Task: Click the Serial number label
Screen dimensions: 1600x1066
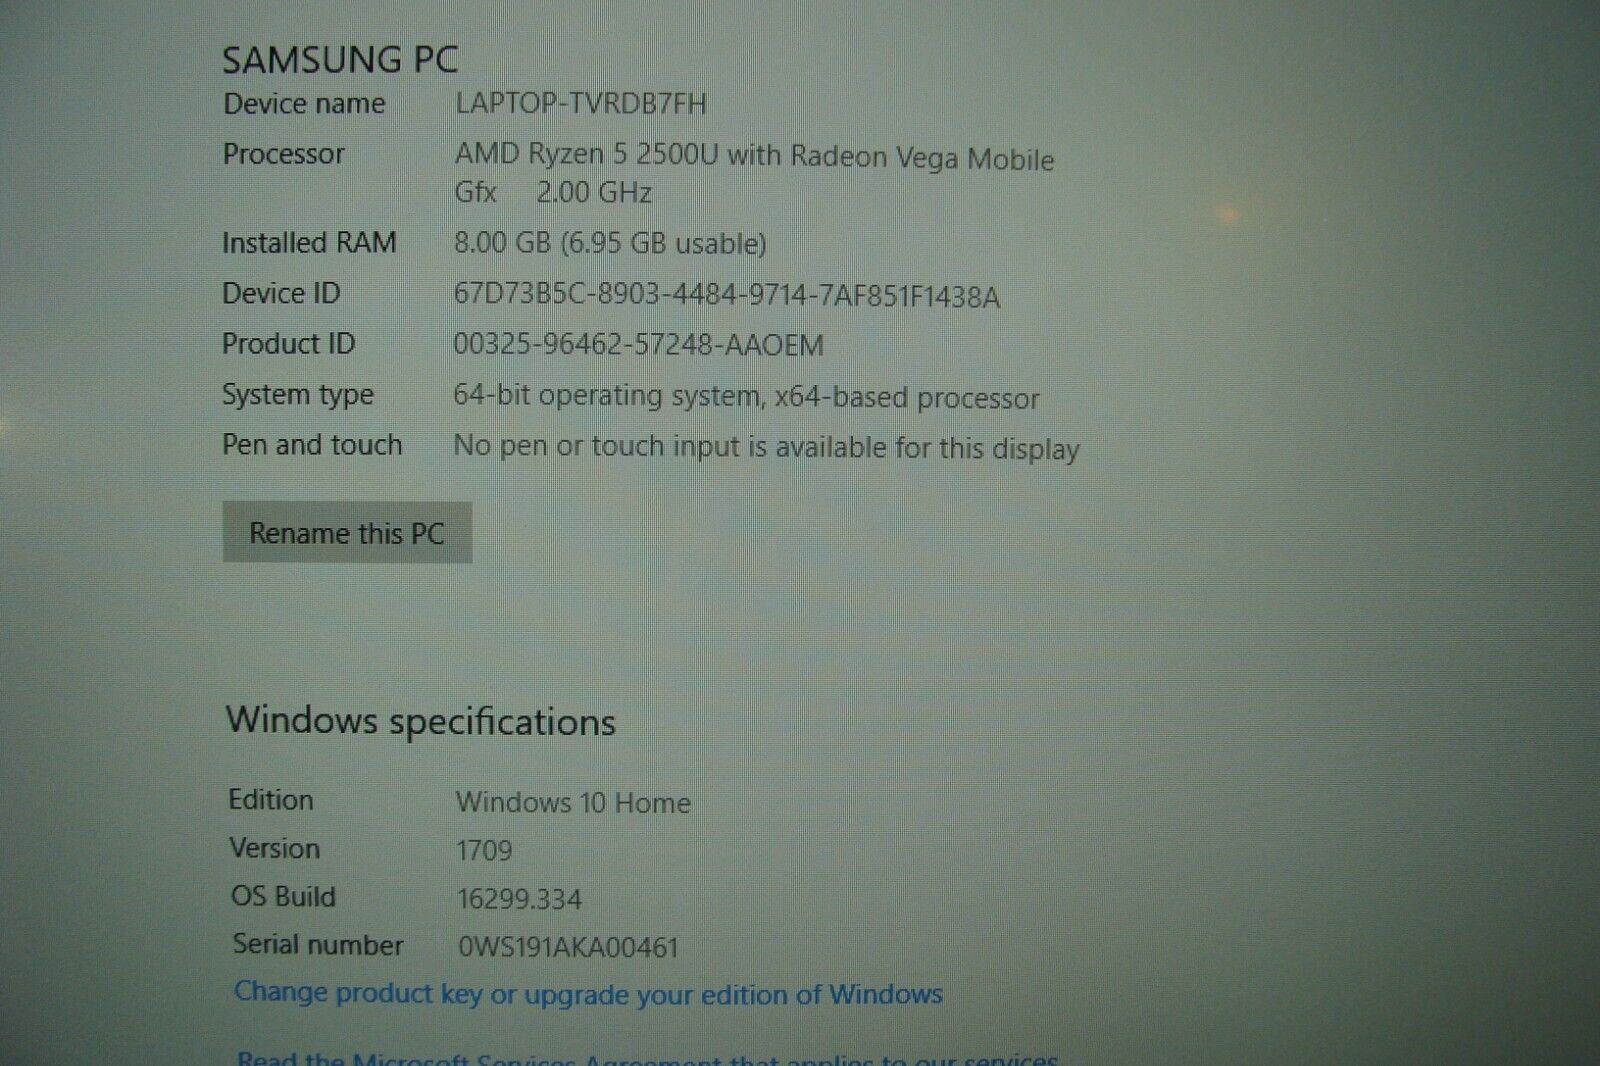Action: pos(318,945)
